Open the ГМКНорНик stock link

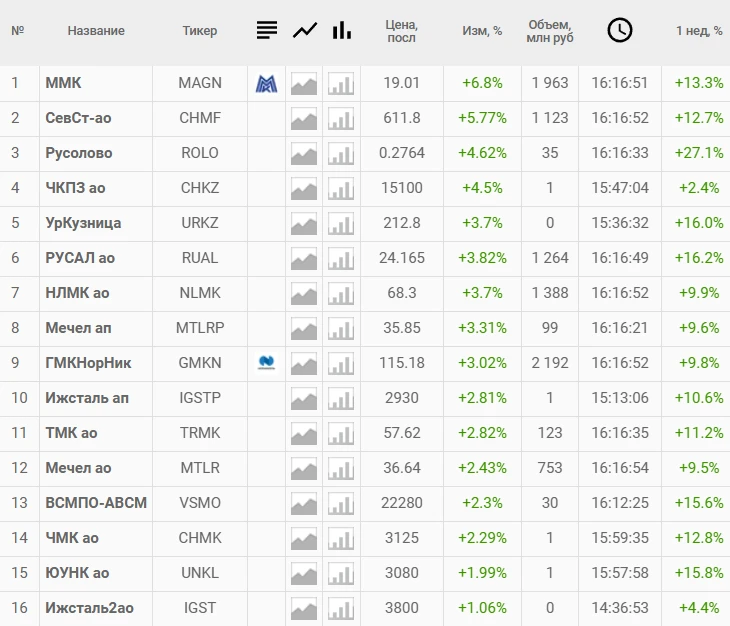[88, 363]
